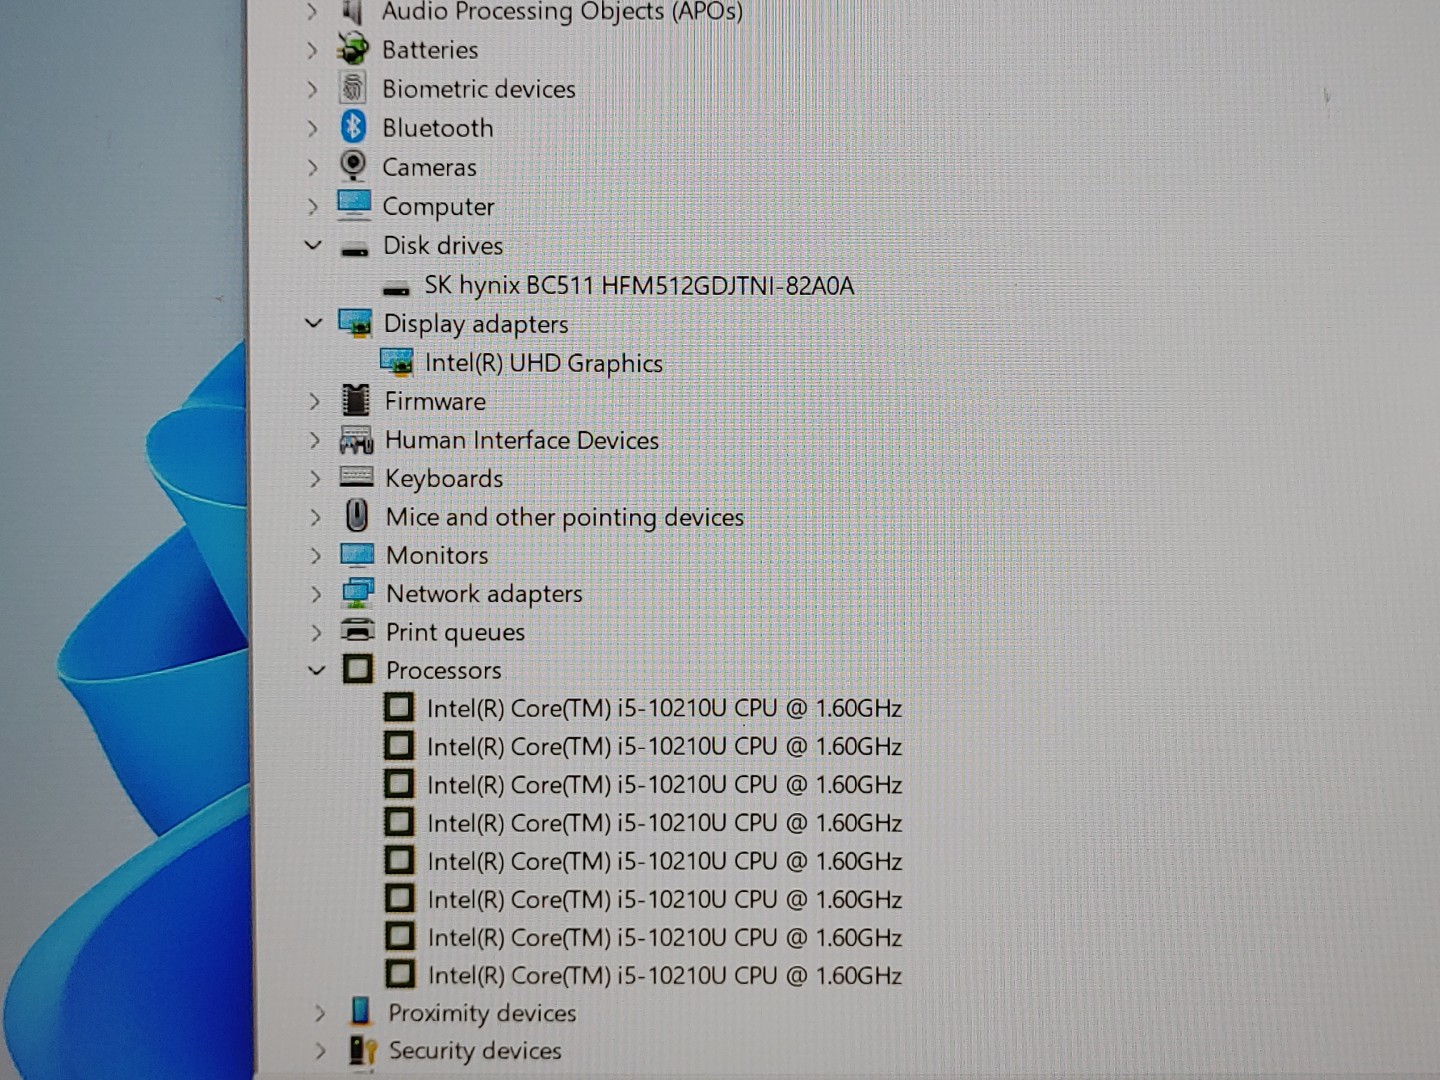Select the Bluetooth icon
This screenshot has height=1080, width=1440.
coord(354,127)
